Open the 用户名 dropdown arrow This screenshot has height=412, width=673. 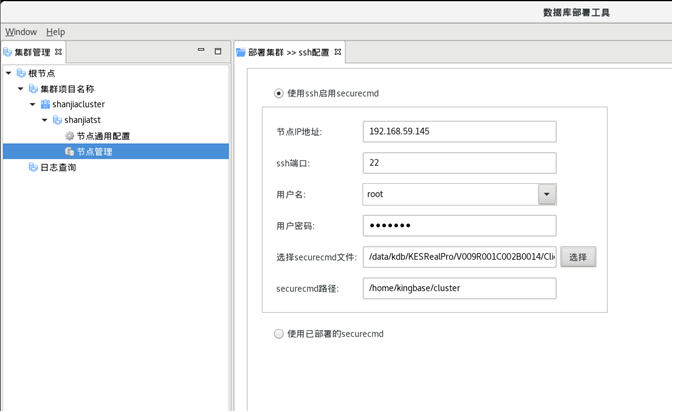tap(547, 194)
